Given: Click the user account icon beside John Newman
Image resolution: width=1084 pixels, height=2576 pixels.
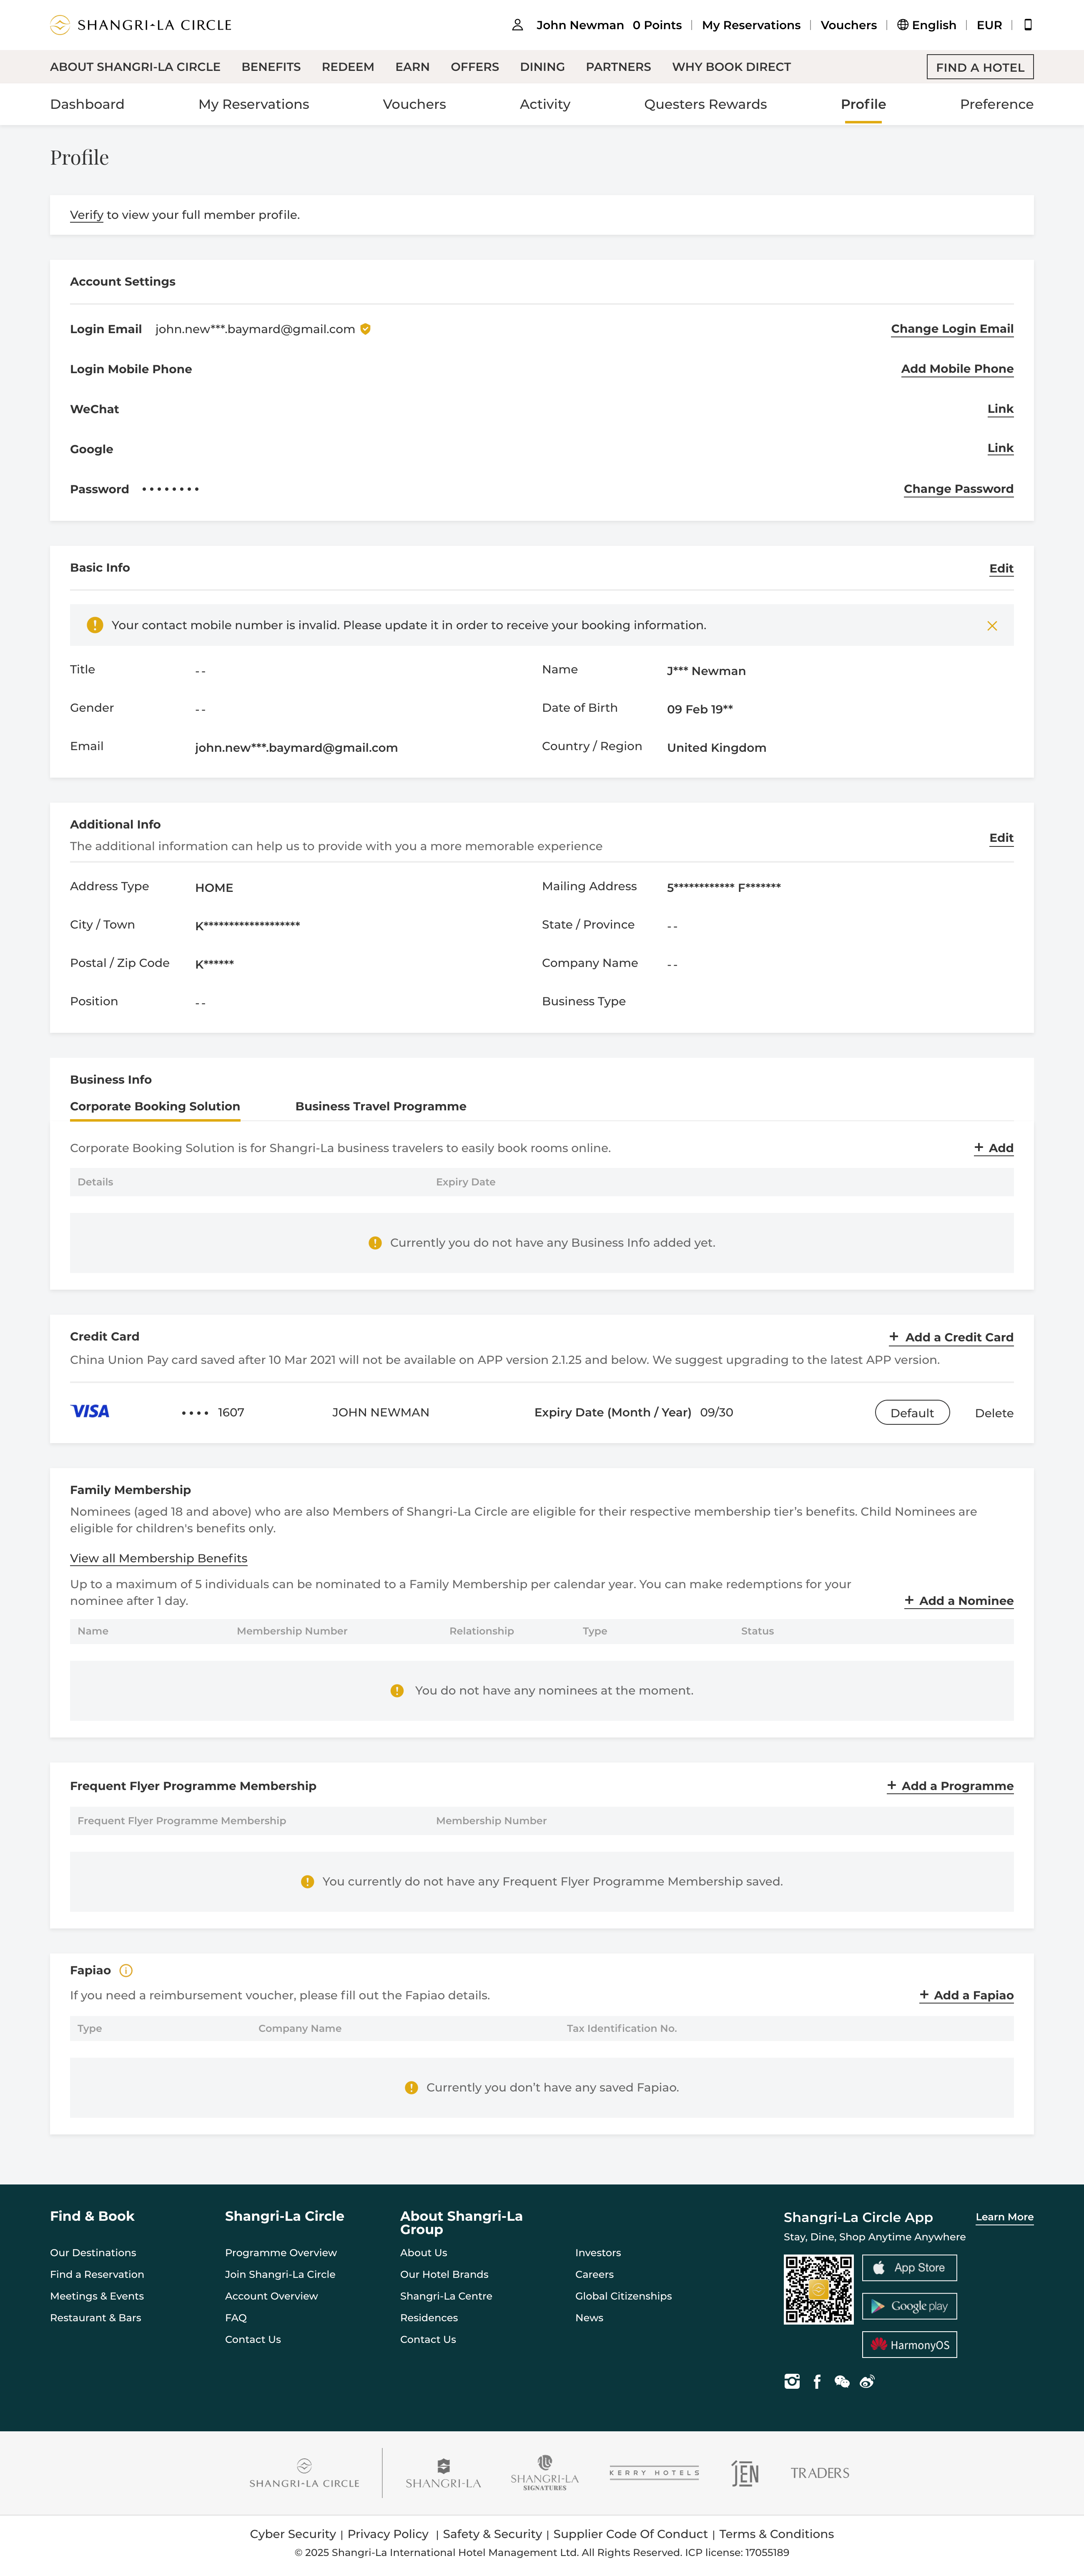Looking at the screenshot, I should (x=517, y=25).
